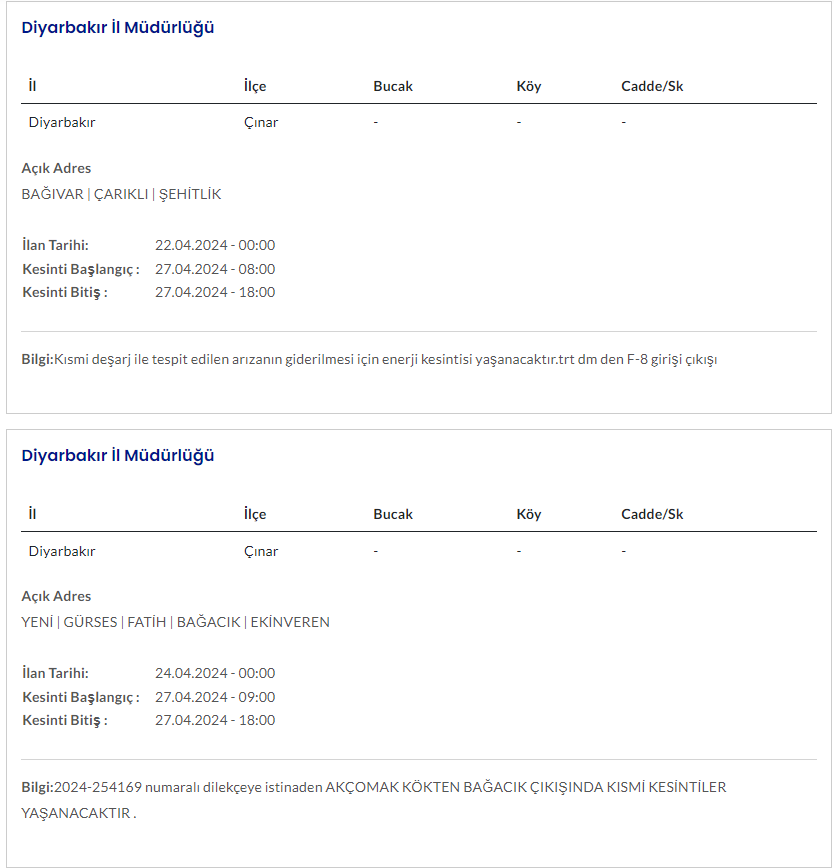Viewport: 834px width, 868px height.
Task: Click the Diyarbakır İl Müdürlüğü heading above the YENI address
Action: point(118,456)
